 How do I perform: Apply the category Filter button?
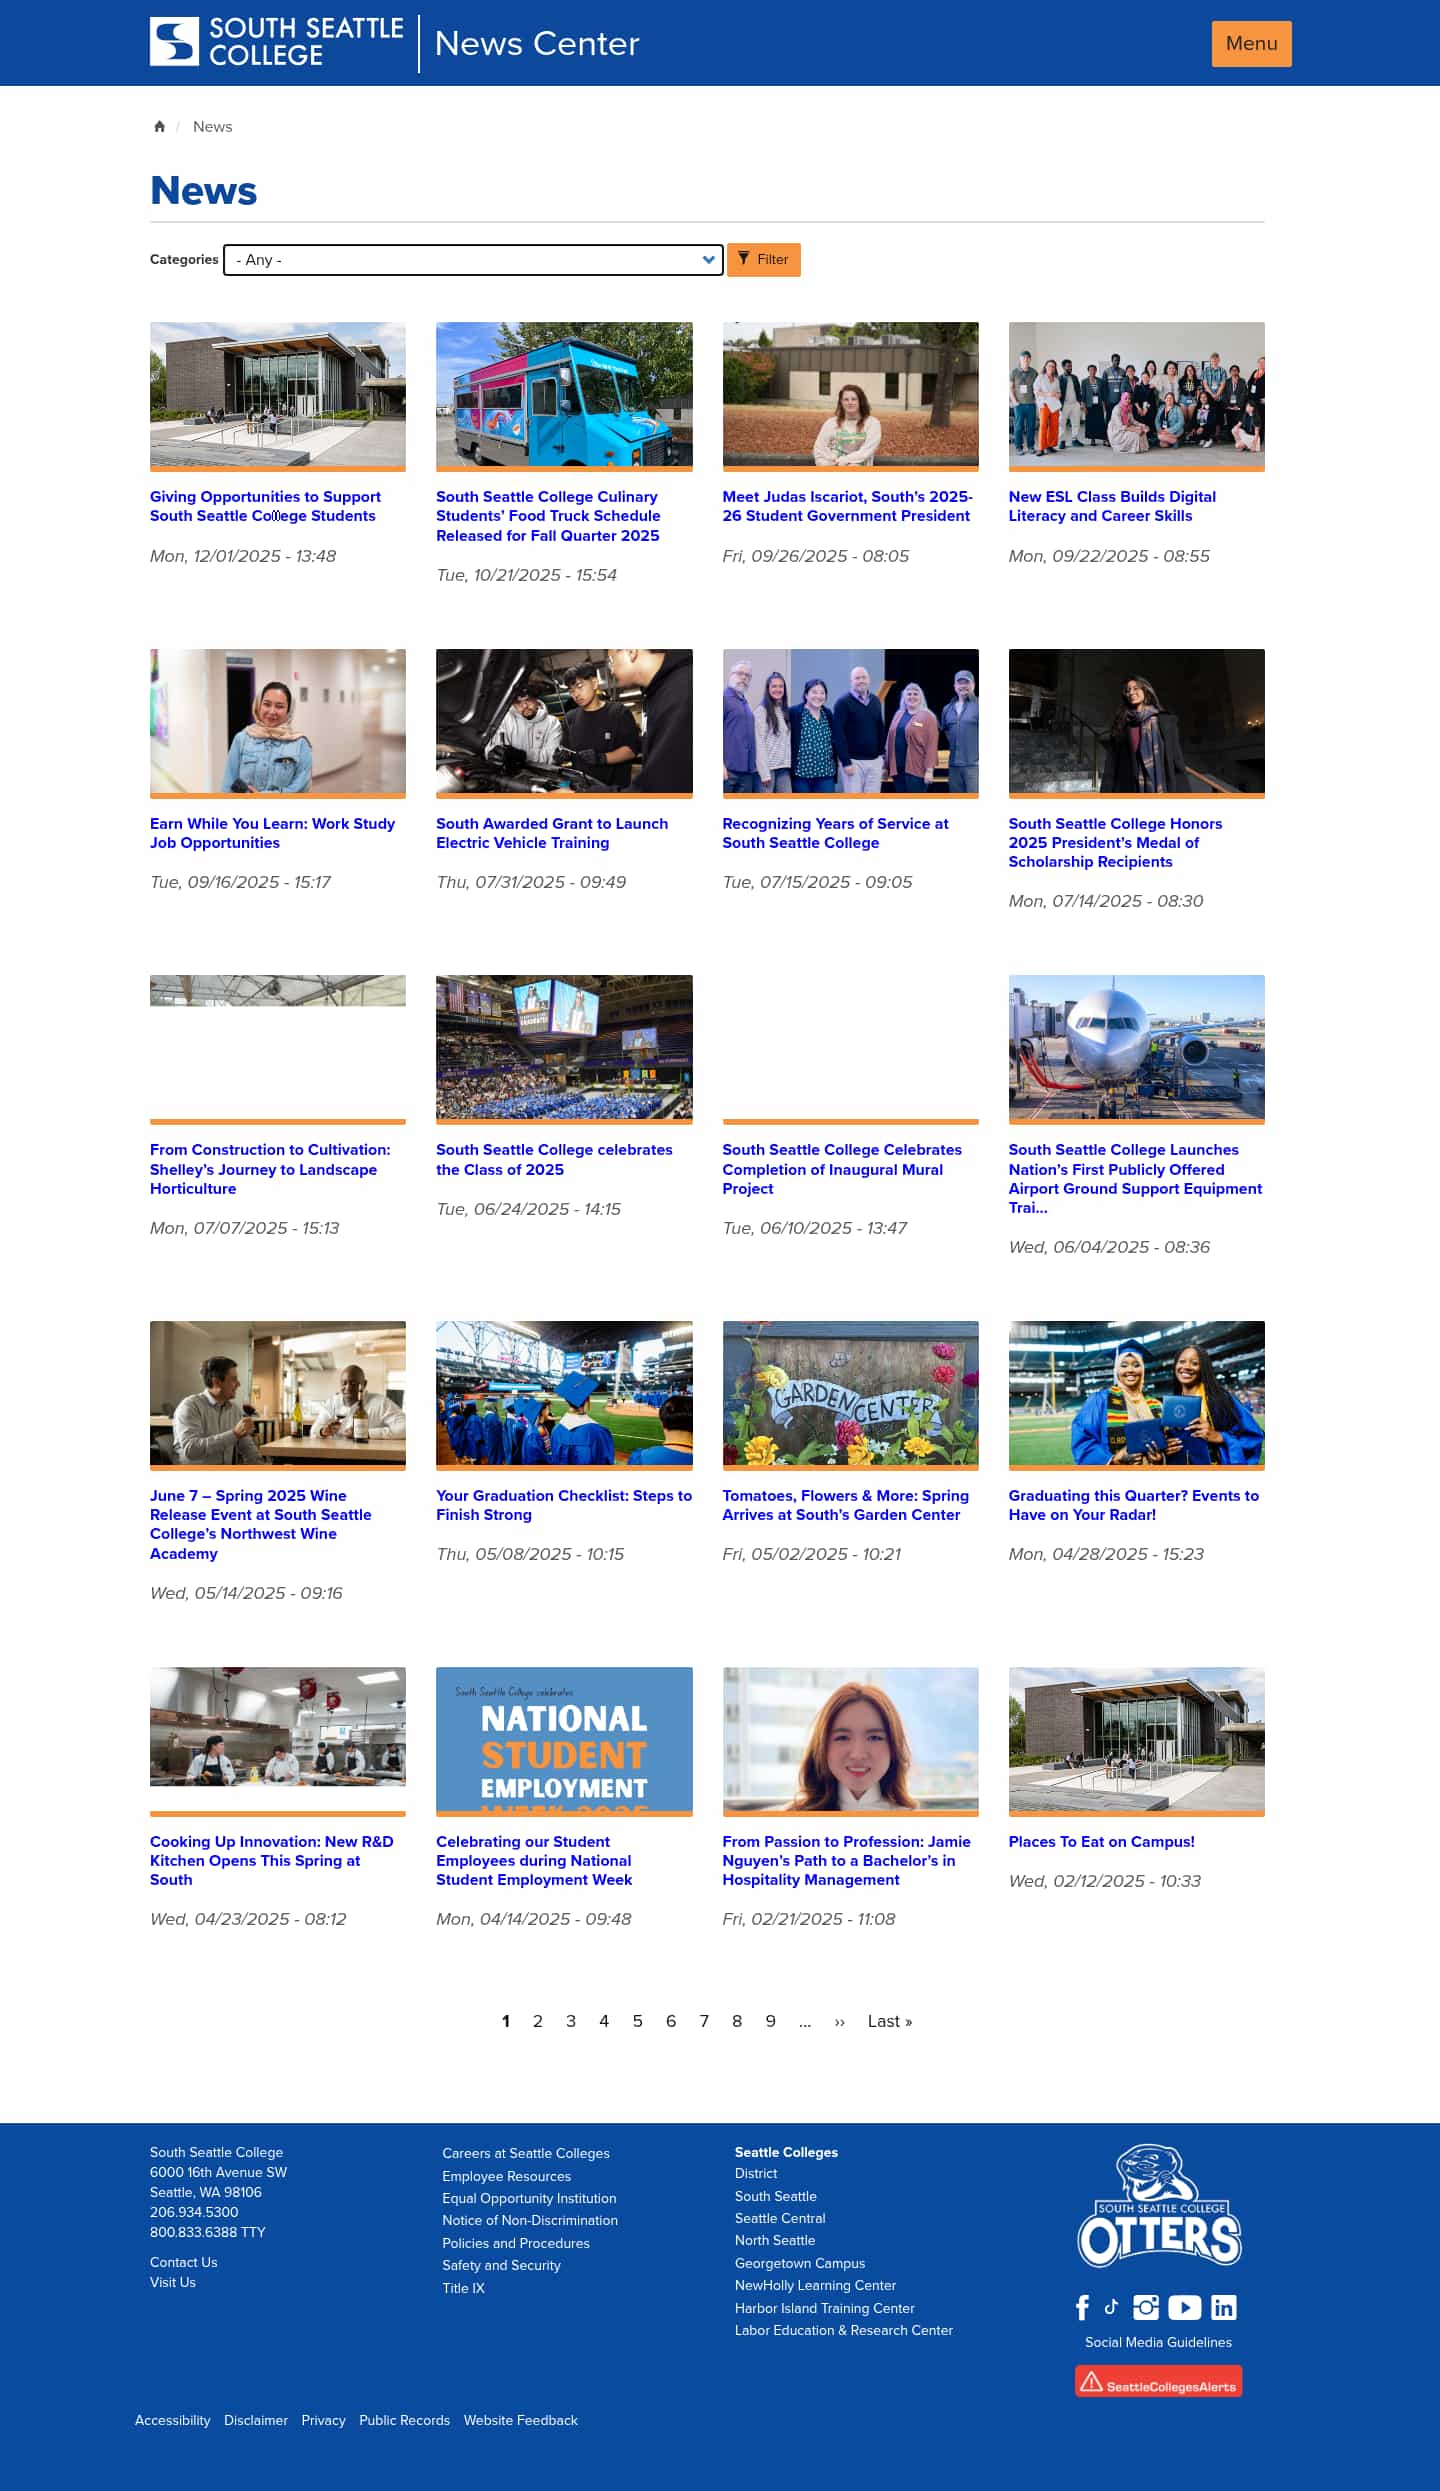click(763, 259)
